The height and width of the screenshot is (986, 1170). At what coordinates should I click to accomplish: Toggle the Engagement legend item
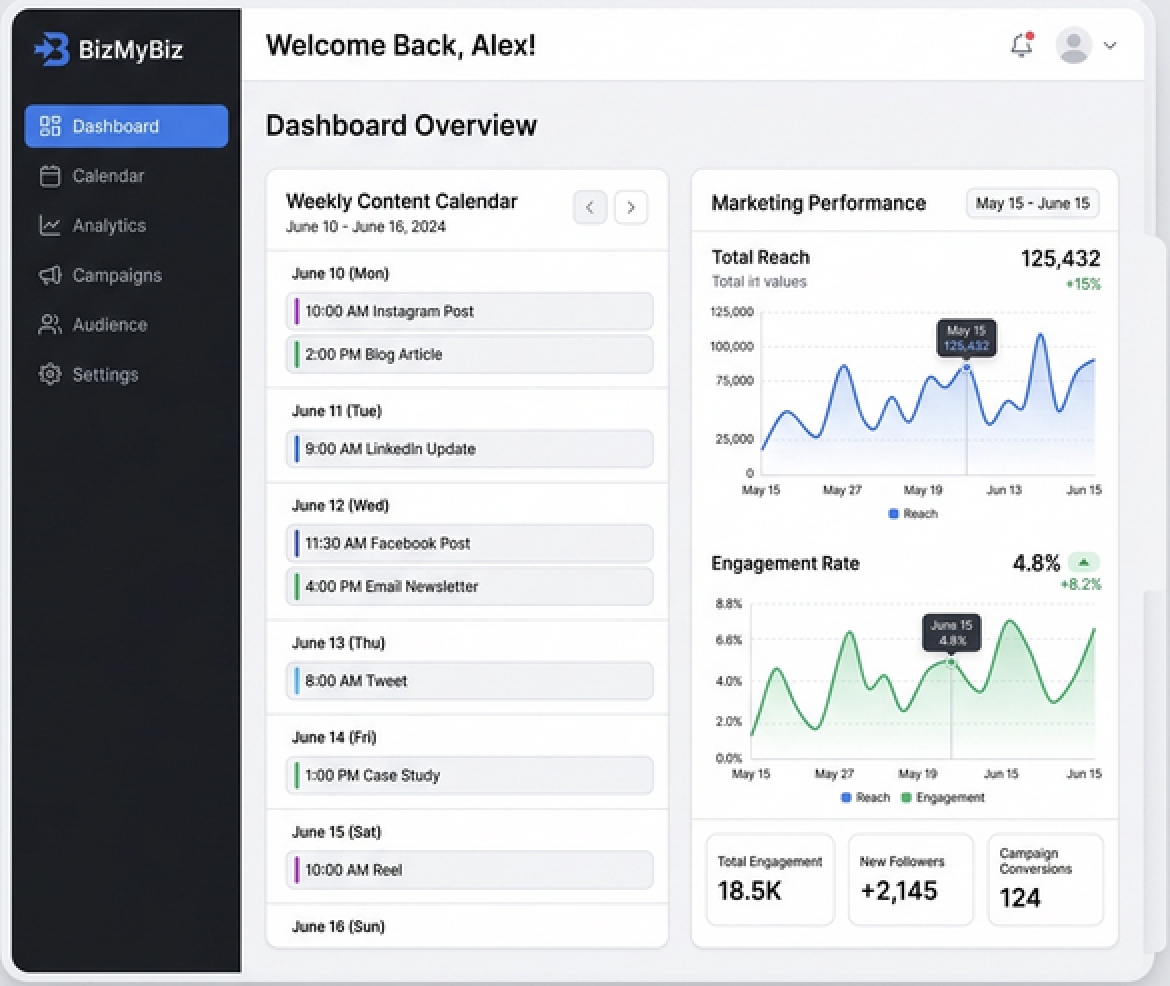coord(942,797)
